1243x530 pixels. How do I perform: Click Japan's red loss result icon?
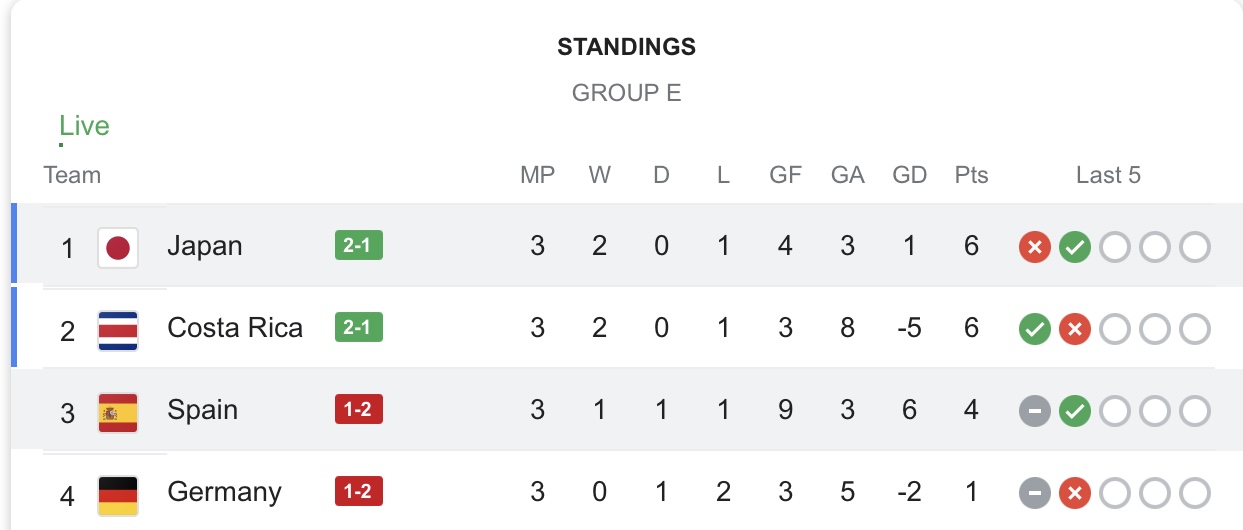[1034, 247]
